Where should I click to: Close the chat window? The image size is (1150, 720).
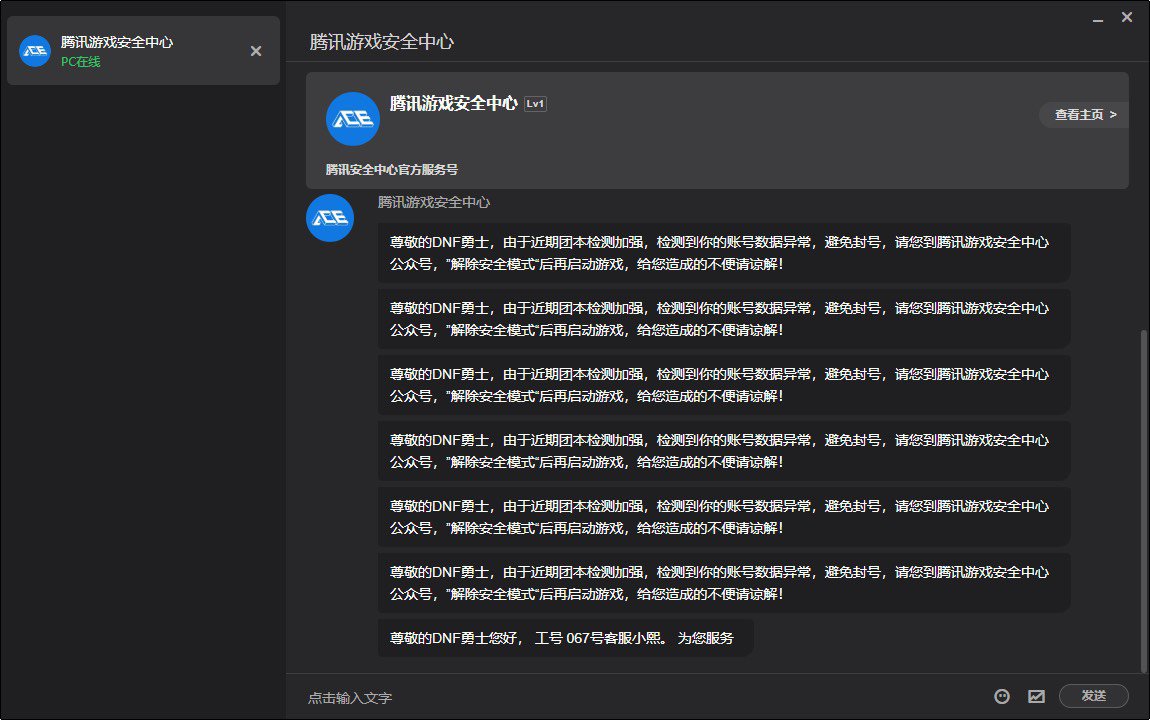[1127, 17]
